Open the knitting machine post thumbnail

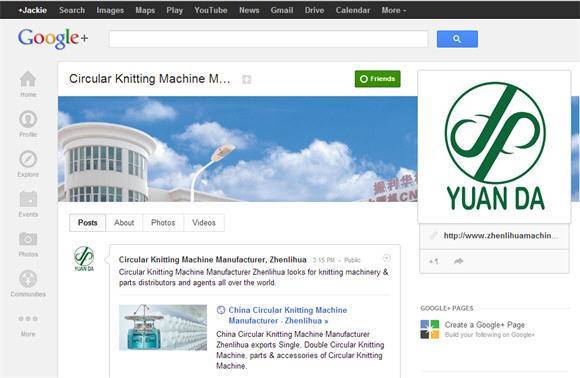(x=163, y=327)
